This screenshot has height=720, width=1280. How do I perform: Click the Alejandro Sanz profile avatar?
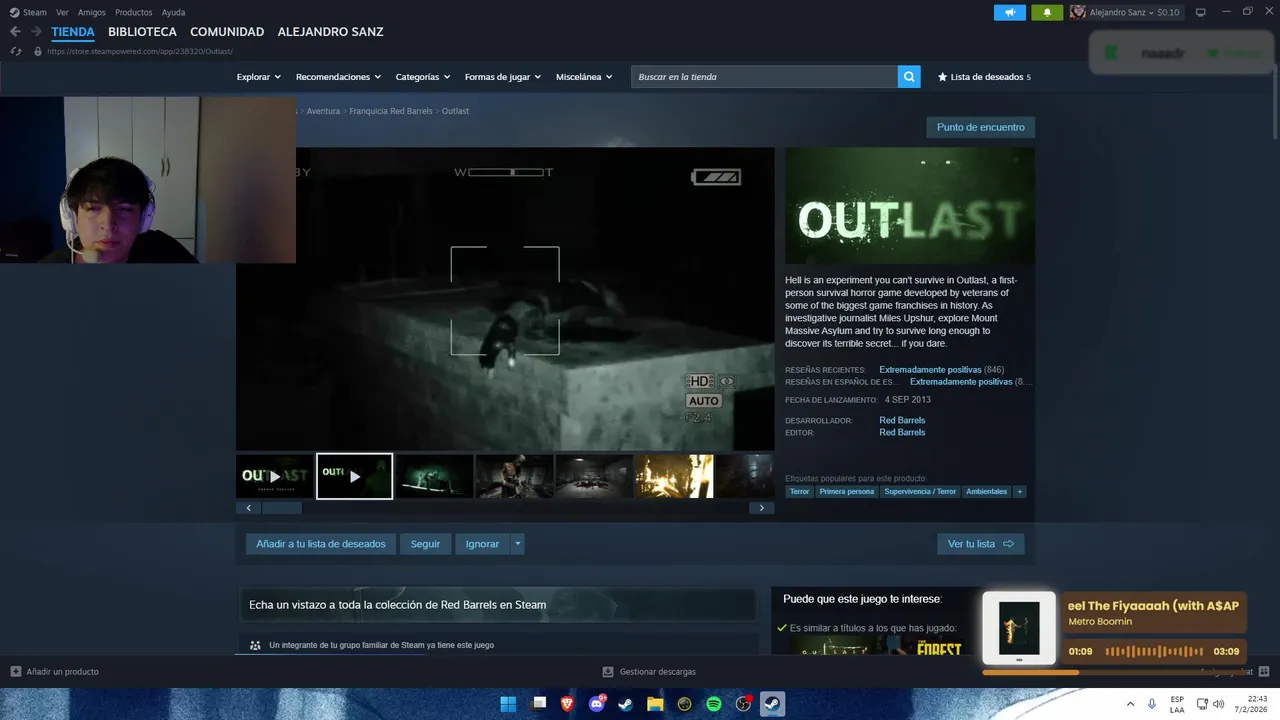pos(1077,12)
